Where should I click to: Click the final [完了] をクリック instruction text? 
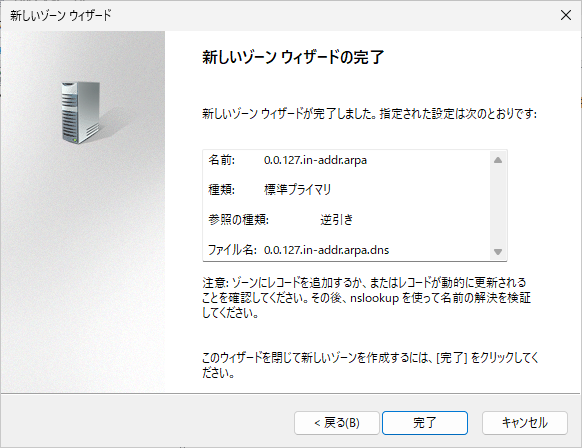pyautogui.click(x=370, y=365)
